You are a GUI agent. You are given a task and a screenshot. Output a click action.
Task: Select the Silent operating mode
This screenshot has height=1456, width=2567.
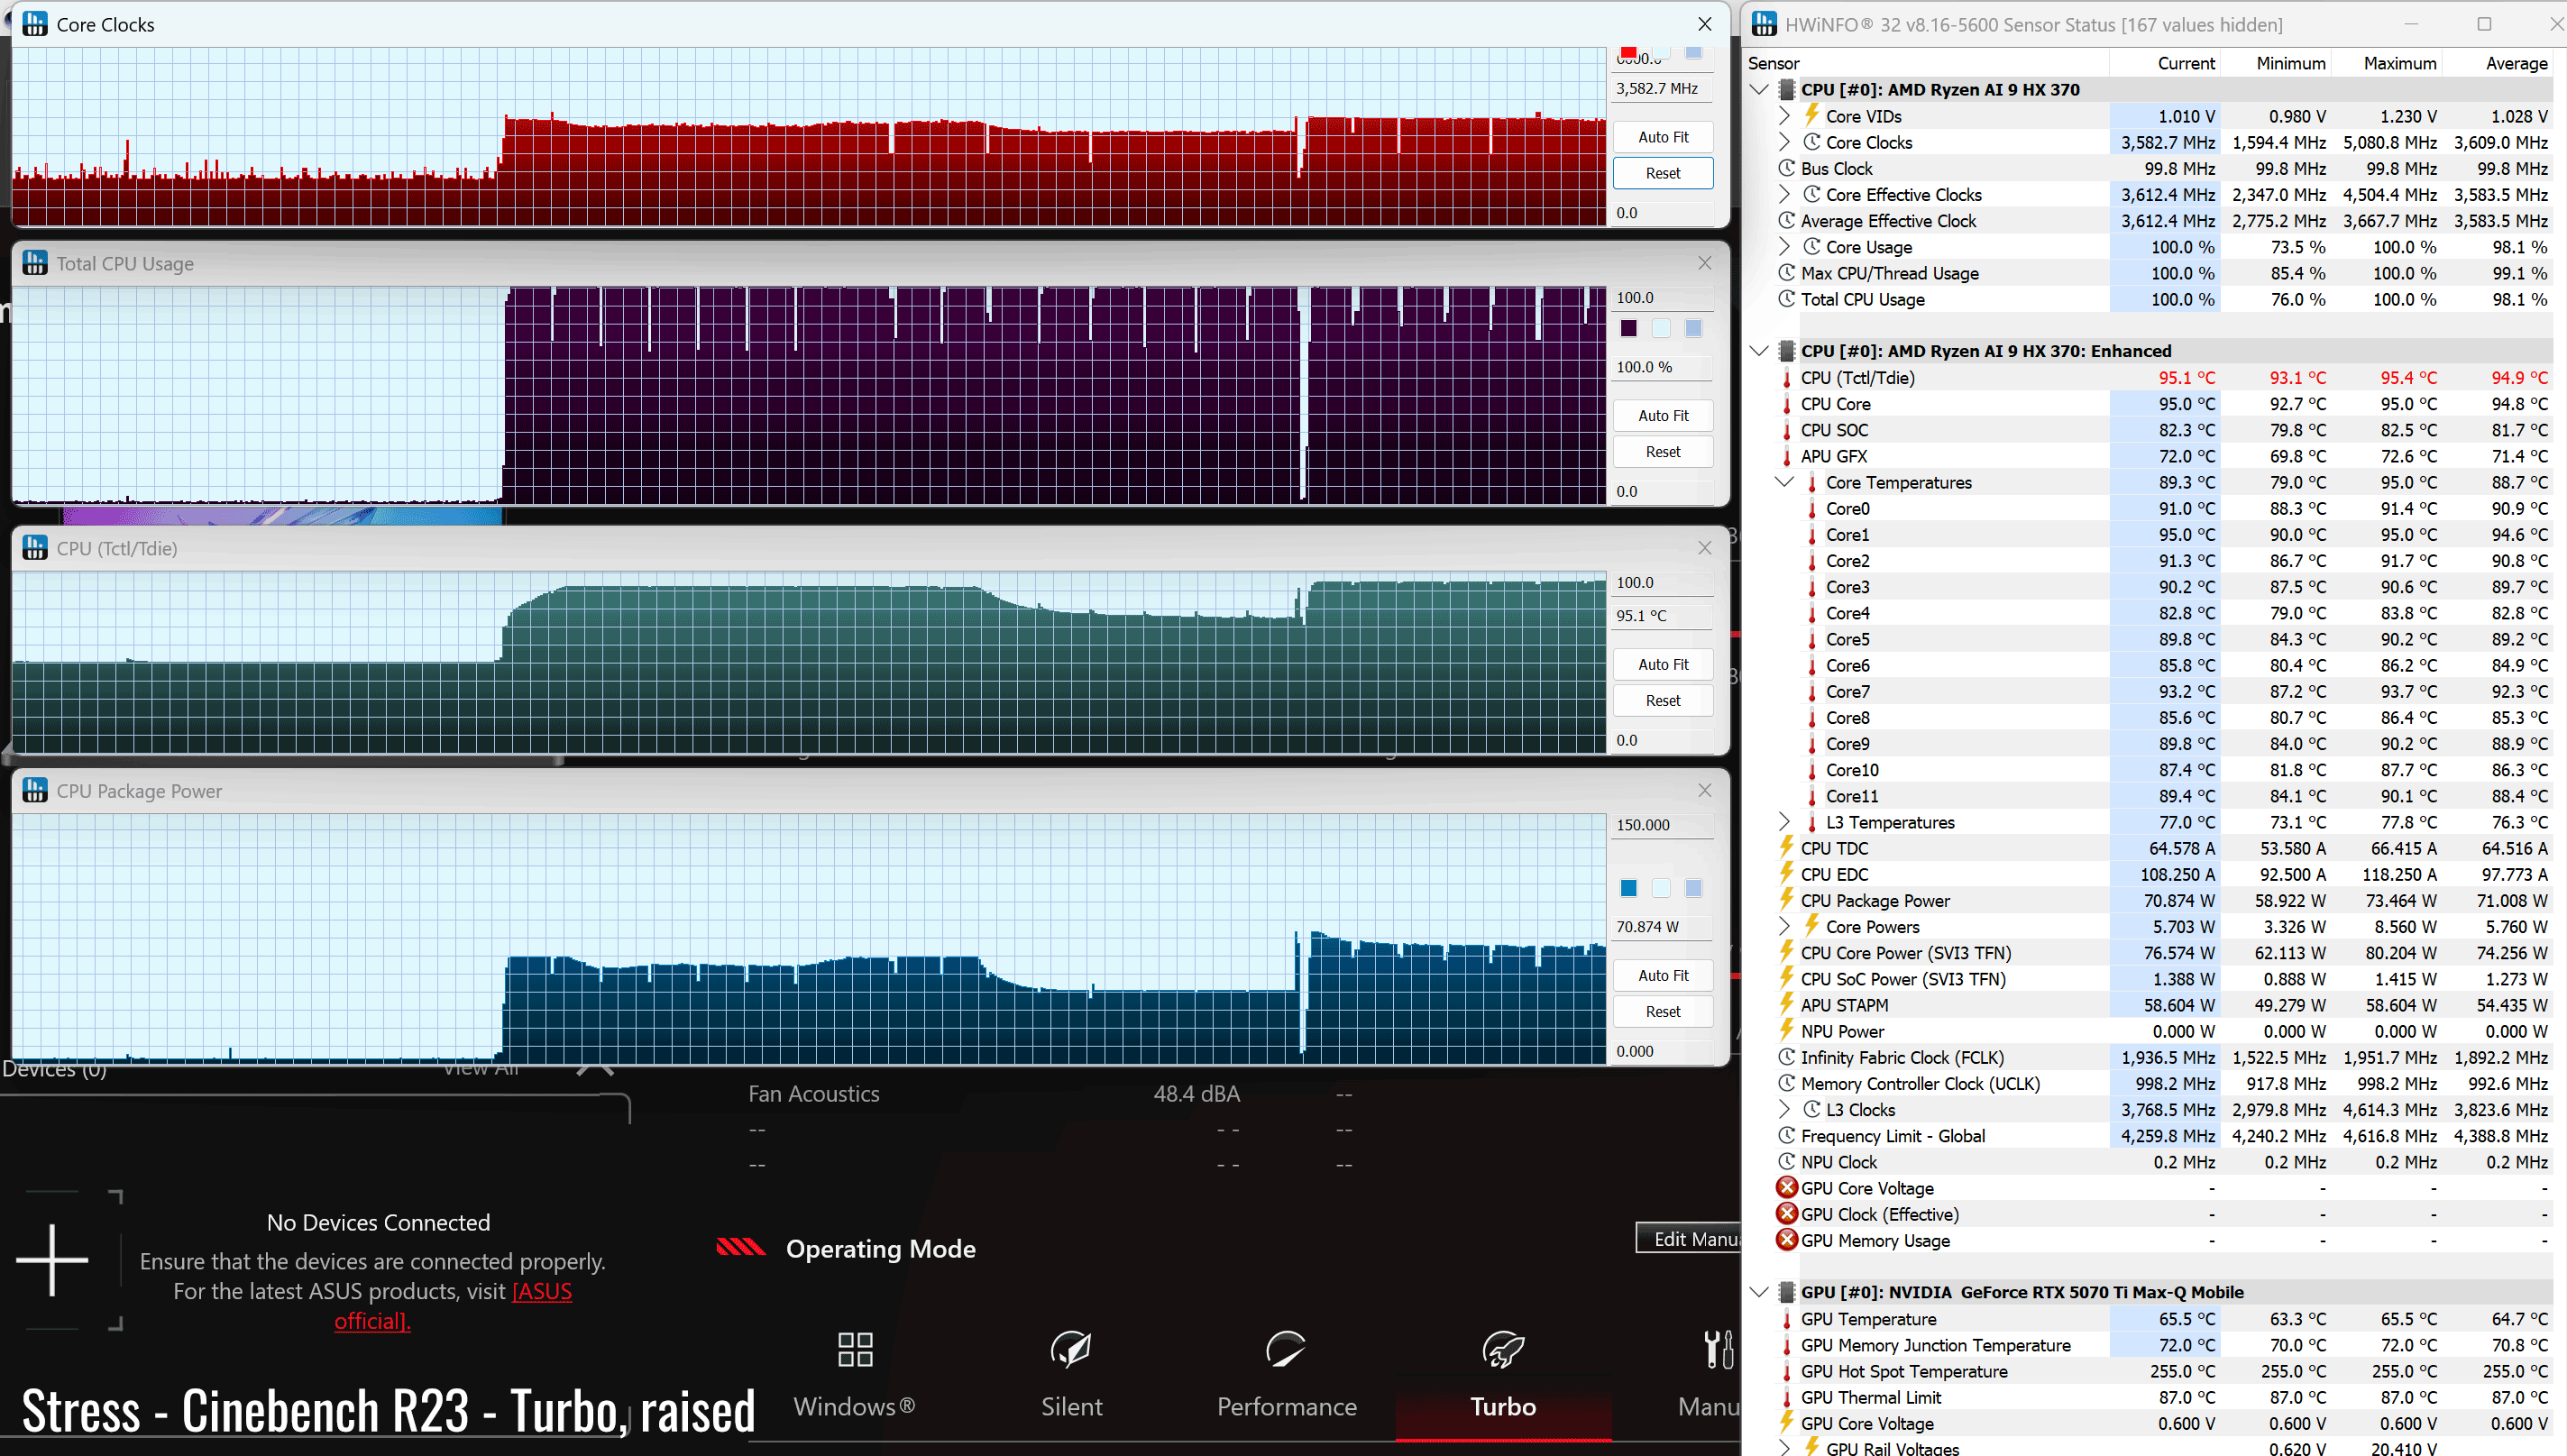click(x=1071, y=1375)
